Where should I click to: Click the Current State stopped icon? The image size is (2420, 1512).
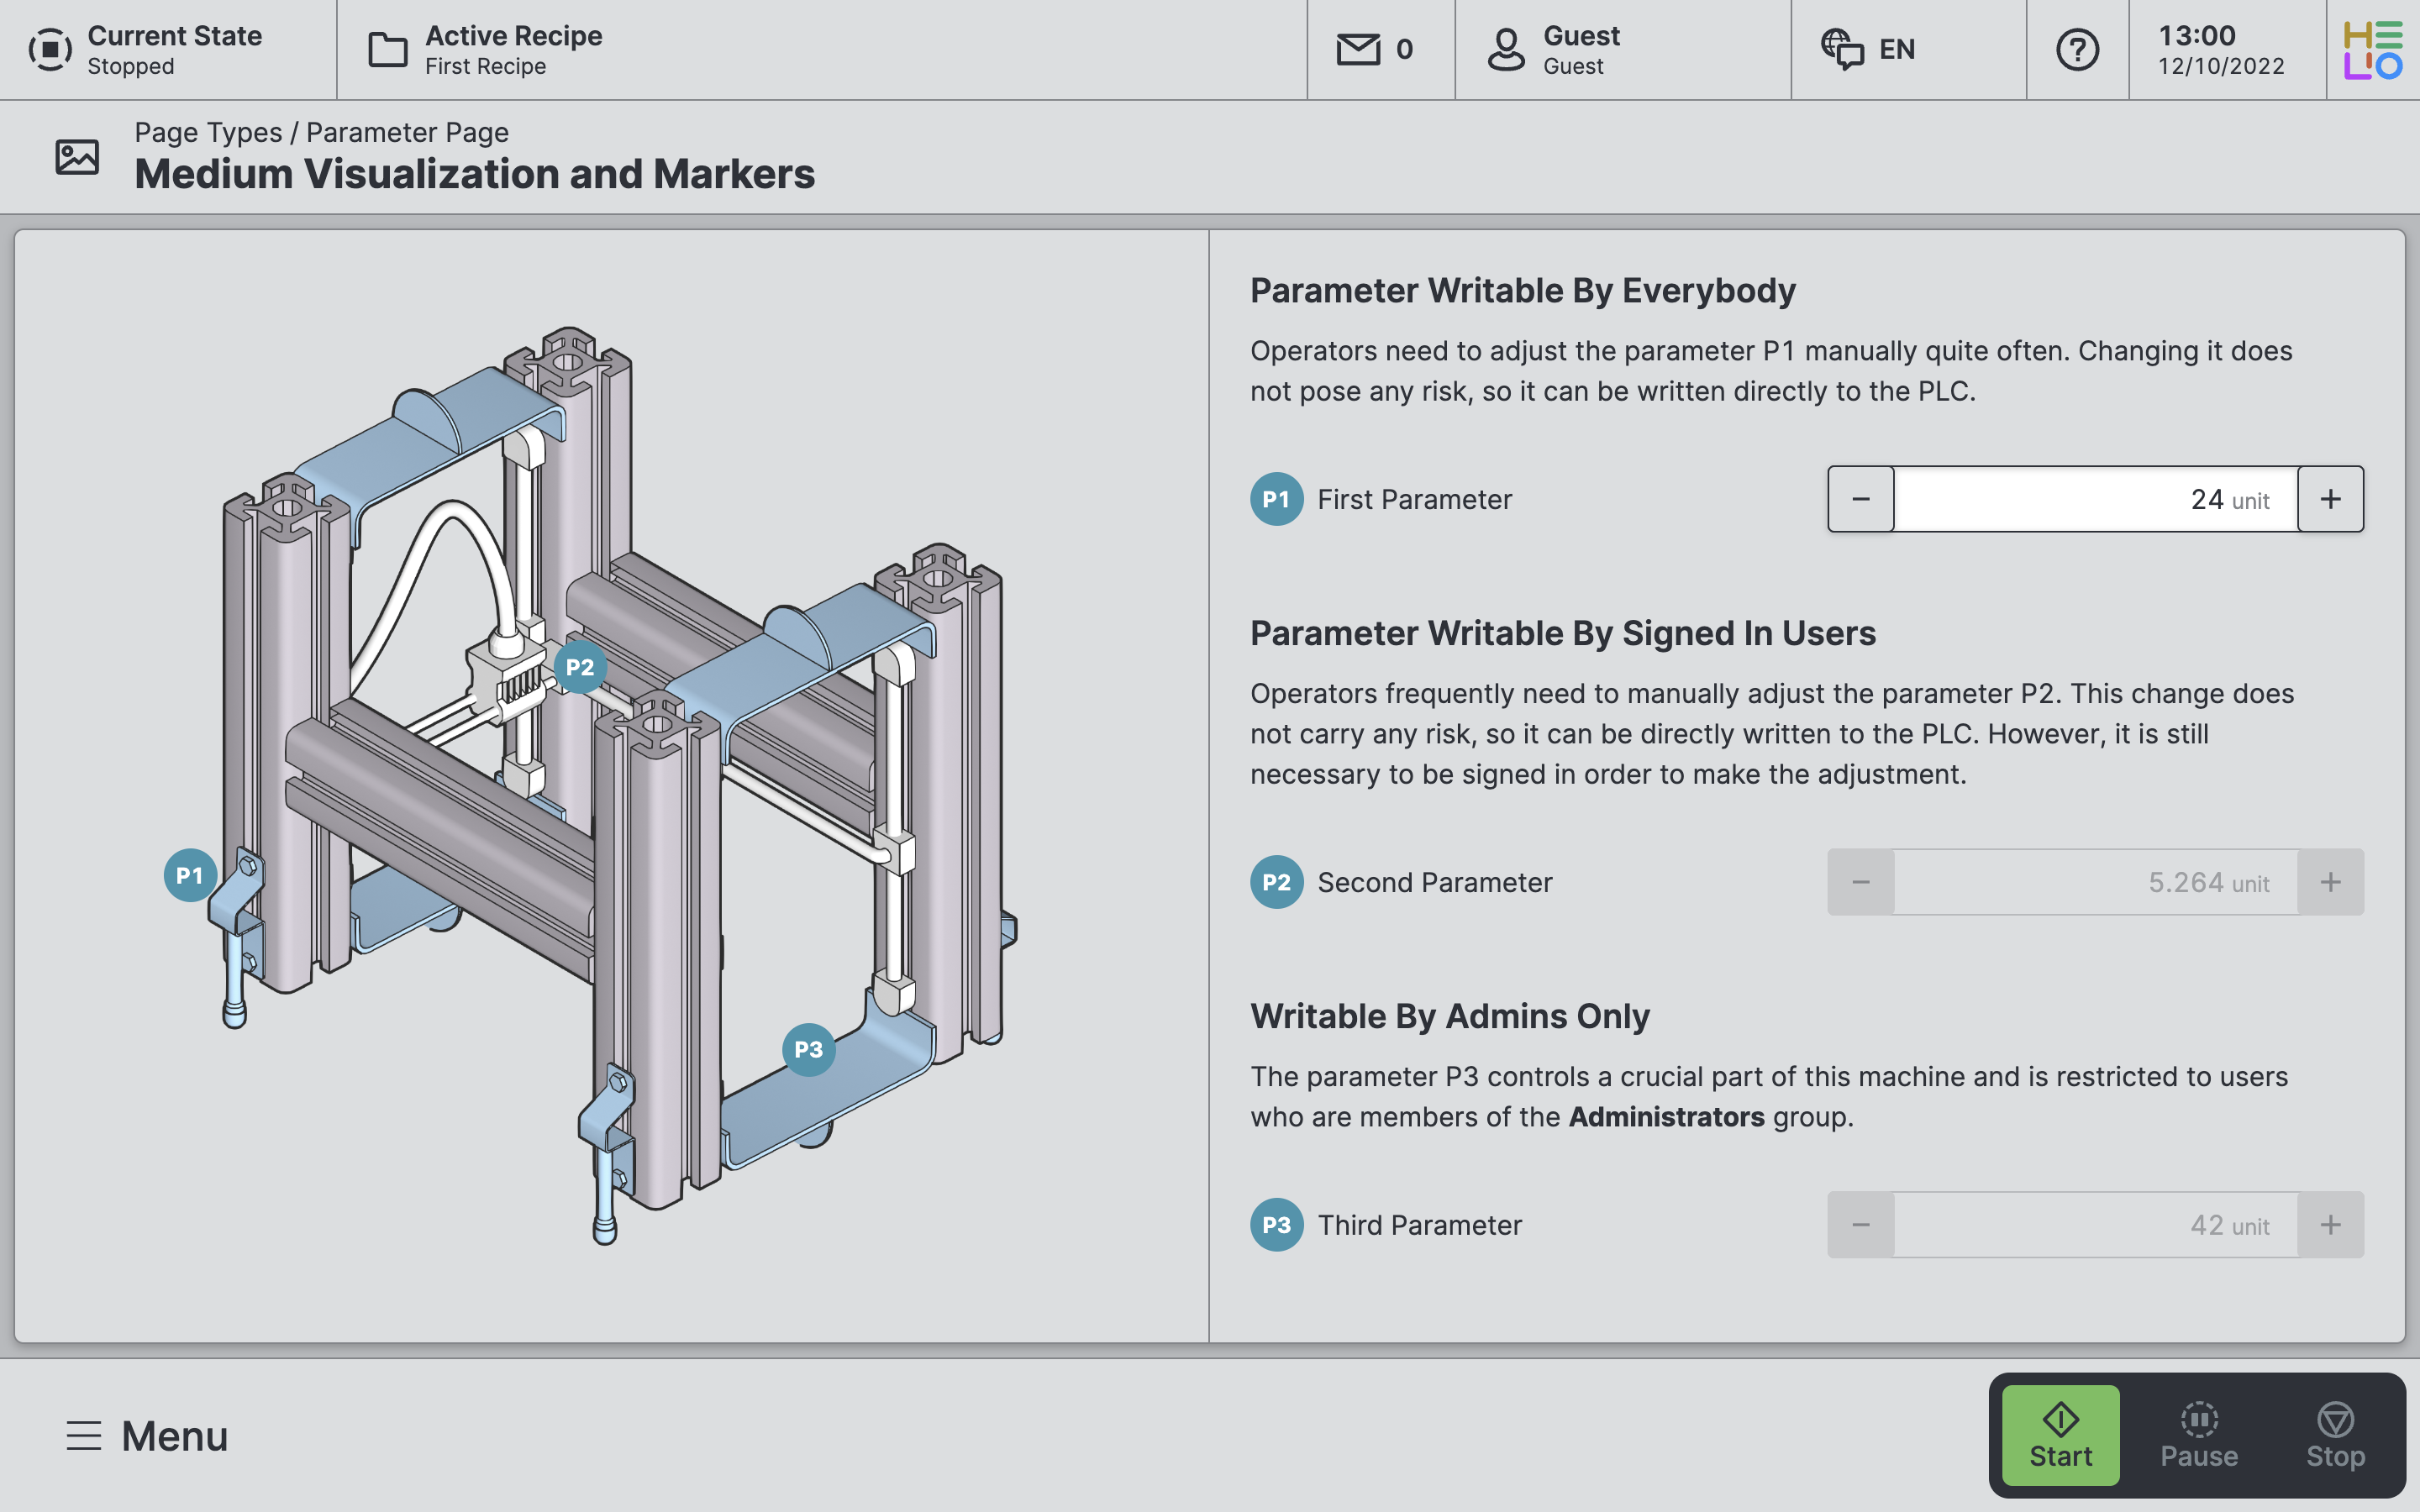coord(50,49)
